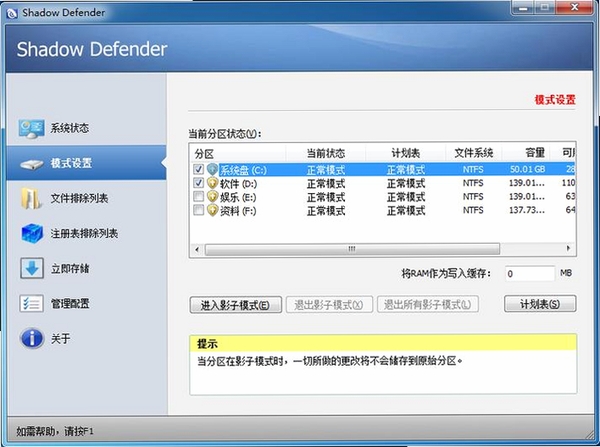Viewport: 600px width, 447px height.
Task: Click the partition list horizontal scrollbar thumb
Action: (x=352, y=249)
